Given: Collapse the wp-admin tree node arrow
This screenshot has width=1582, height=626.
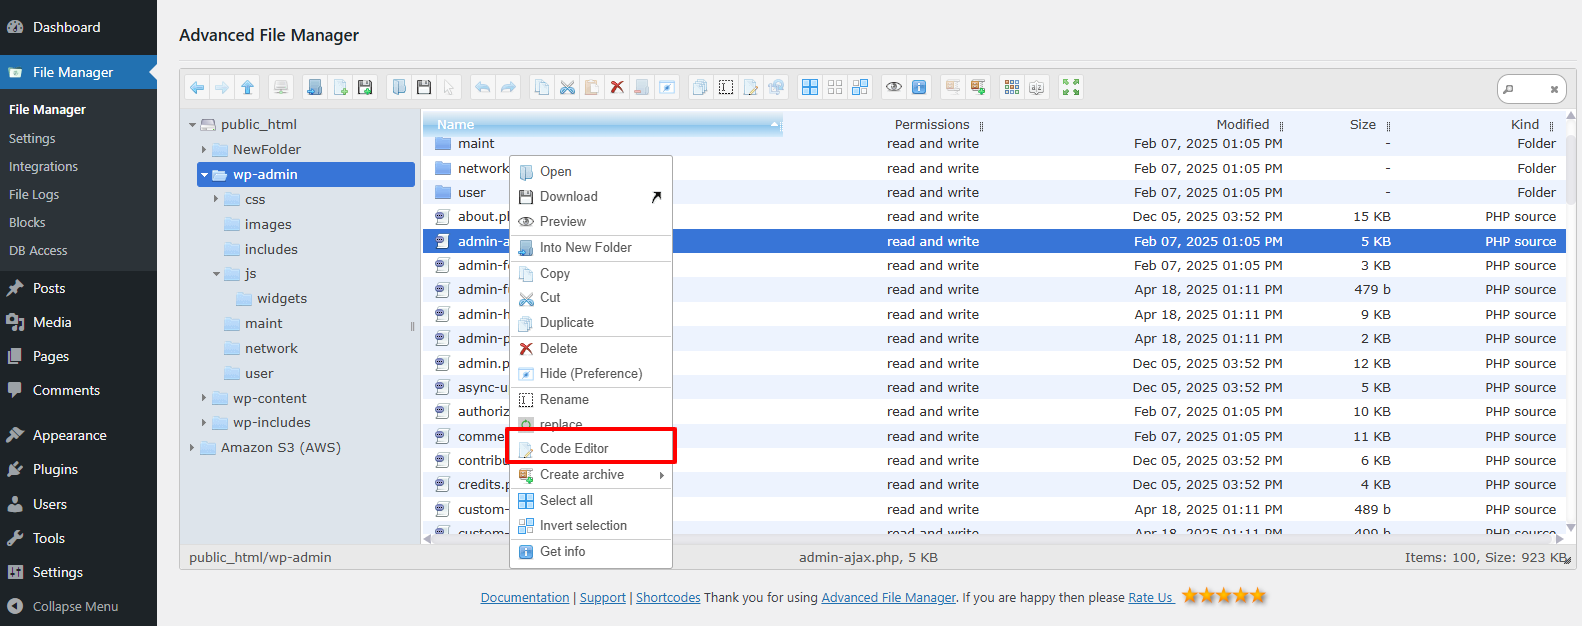Looking at the screenshot, I should pyautogui.click(x=205, y=175).
